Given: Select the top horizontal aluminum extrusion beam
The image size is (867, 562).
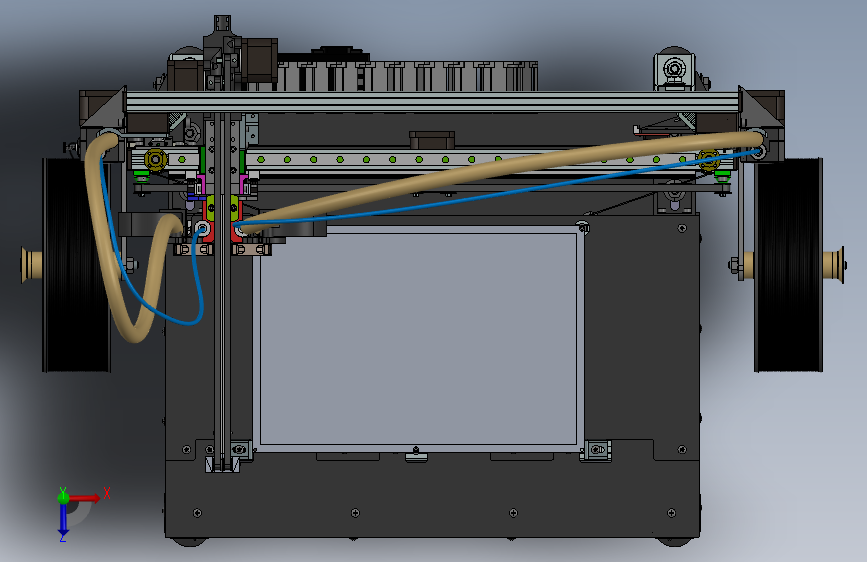Looking at the screenshot, I should point(432,102).
